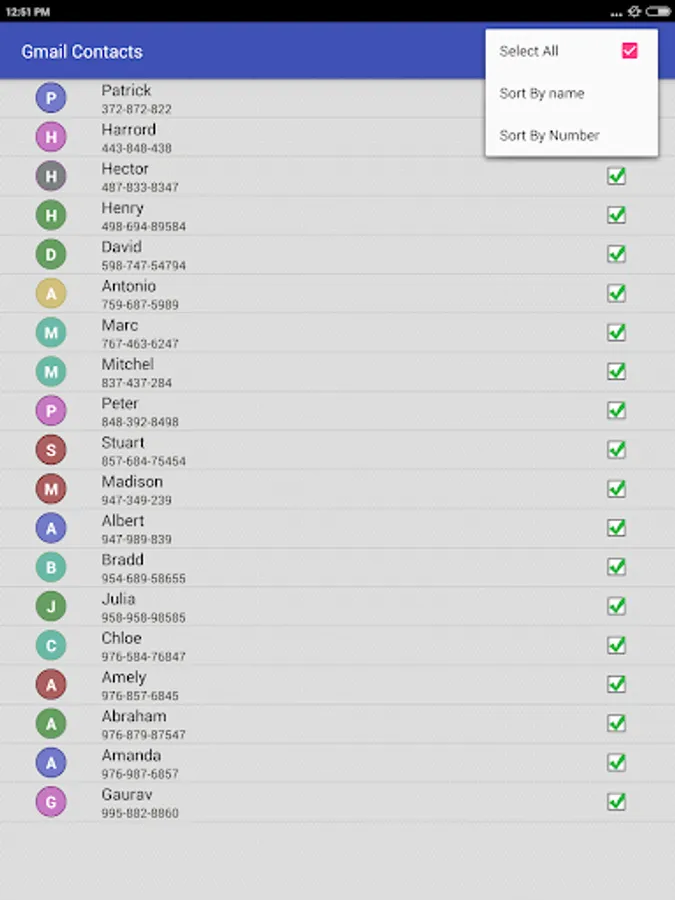Viewport: 675px width, 900px height.
Task: Tap the Amanda contact name
Action: (x=131, y=755)
